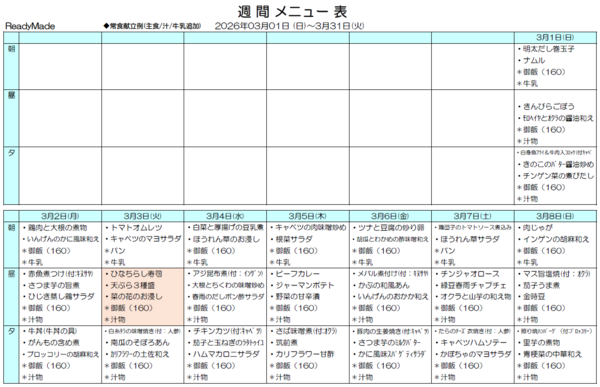Click 'ビーフカレー' in 3月5日 lunch
Viewport: 600px width, 387px height.
coord(298,274)
